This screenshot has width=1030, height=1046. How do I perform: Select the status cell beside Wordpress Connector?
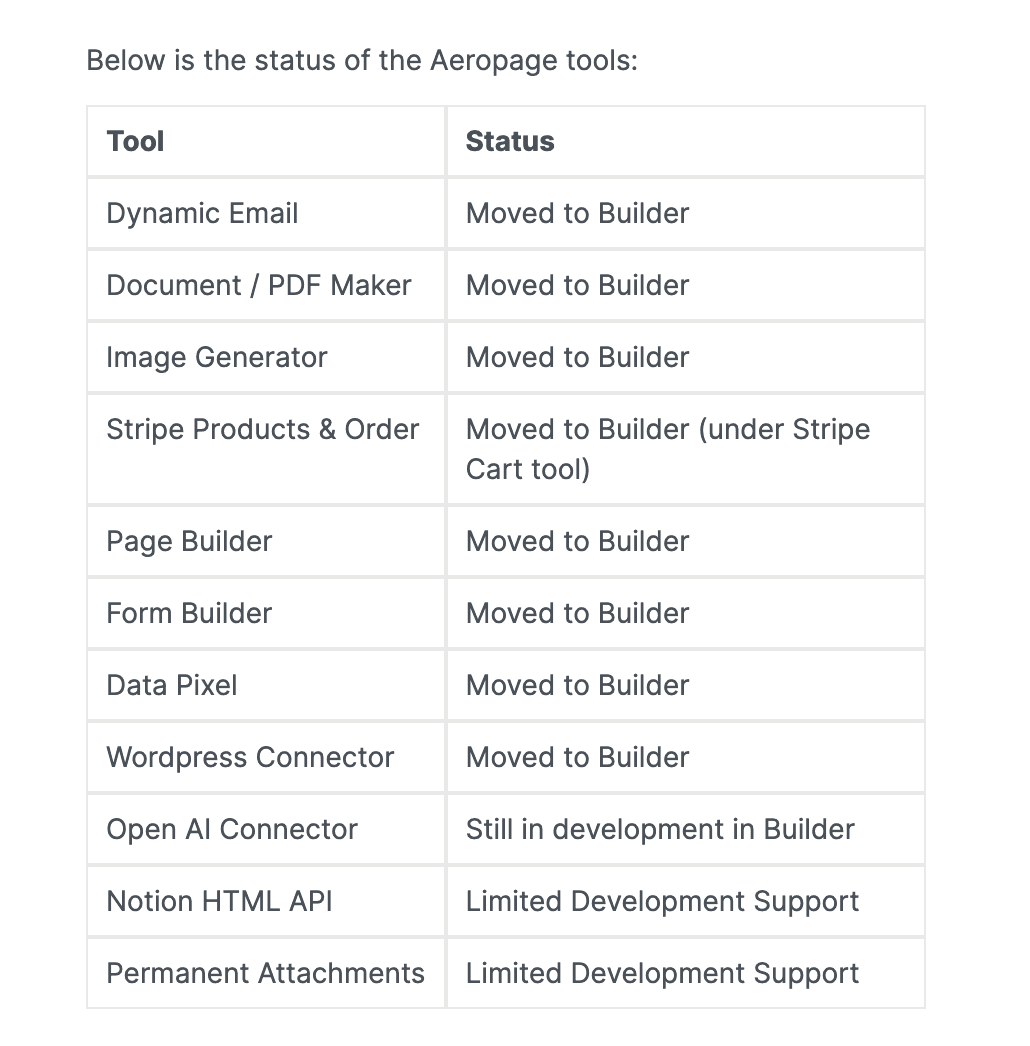pos(578,758)
